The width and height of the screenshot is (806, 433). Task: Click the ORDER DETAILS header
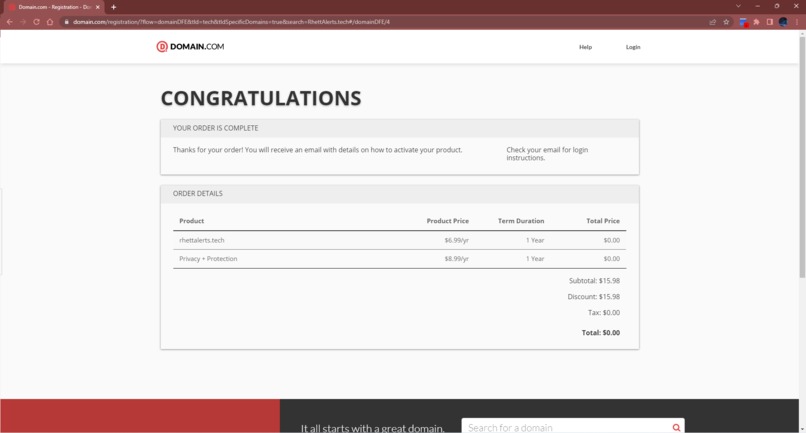pyautogui.click(x=198, y=193)
